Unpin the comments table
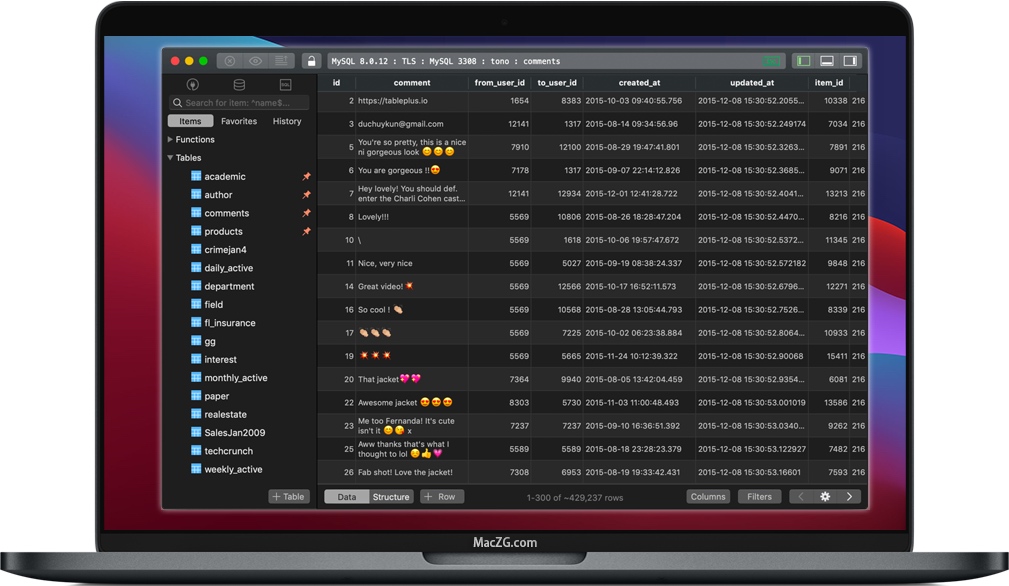This screenshot has height=586, width=1009. point(306,212)
